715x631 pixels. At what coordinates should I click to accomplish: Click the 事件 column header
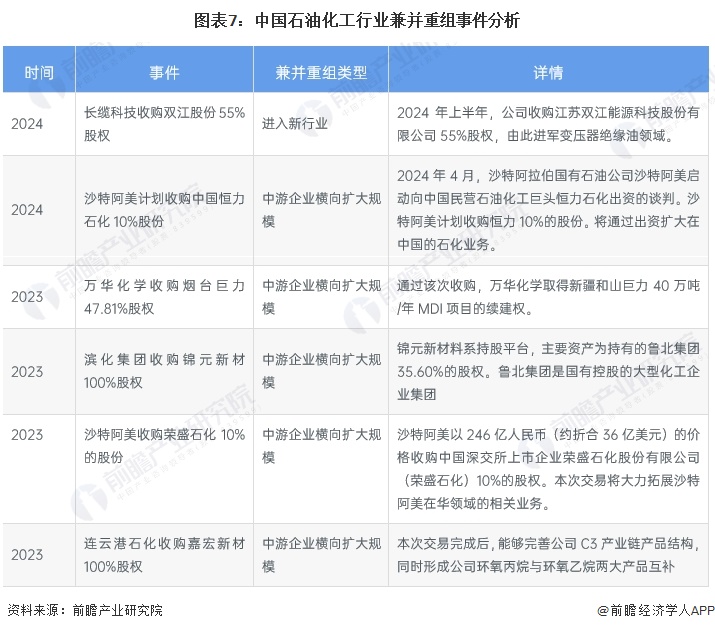164,72
